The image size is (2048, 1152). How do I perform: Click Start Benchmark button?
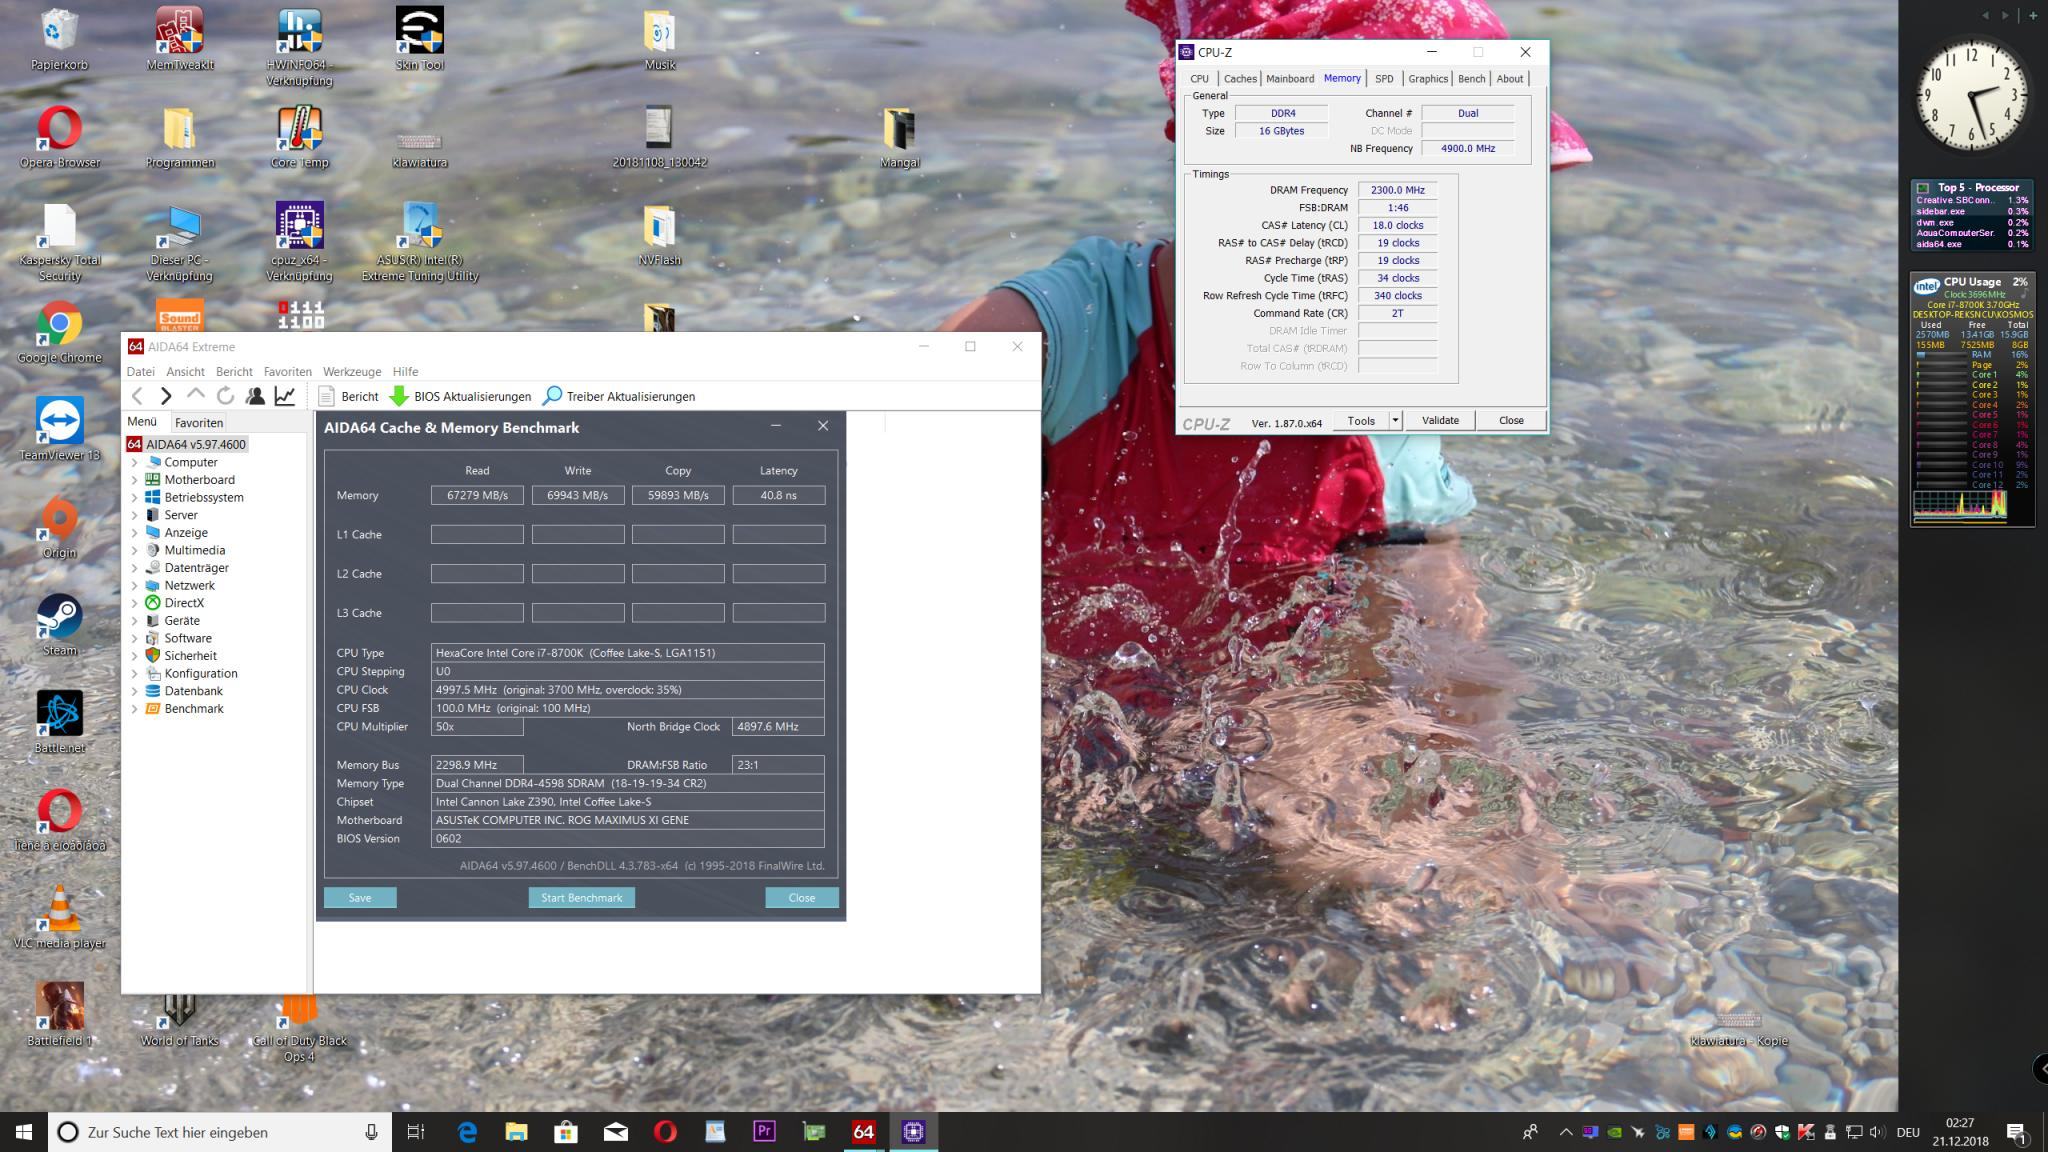coord(582,898)
